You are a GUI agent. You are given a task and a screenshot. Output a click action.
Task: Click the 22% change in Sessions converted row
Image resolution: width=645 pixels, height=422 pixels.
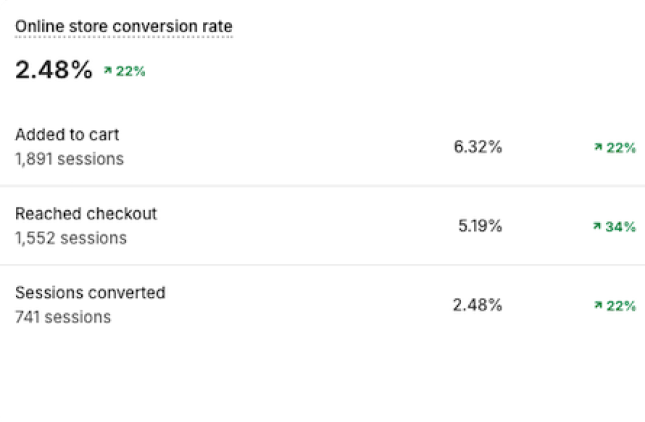click(x=621, y=306)
